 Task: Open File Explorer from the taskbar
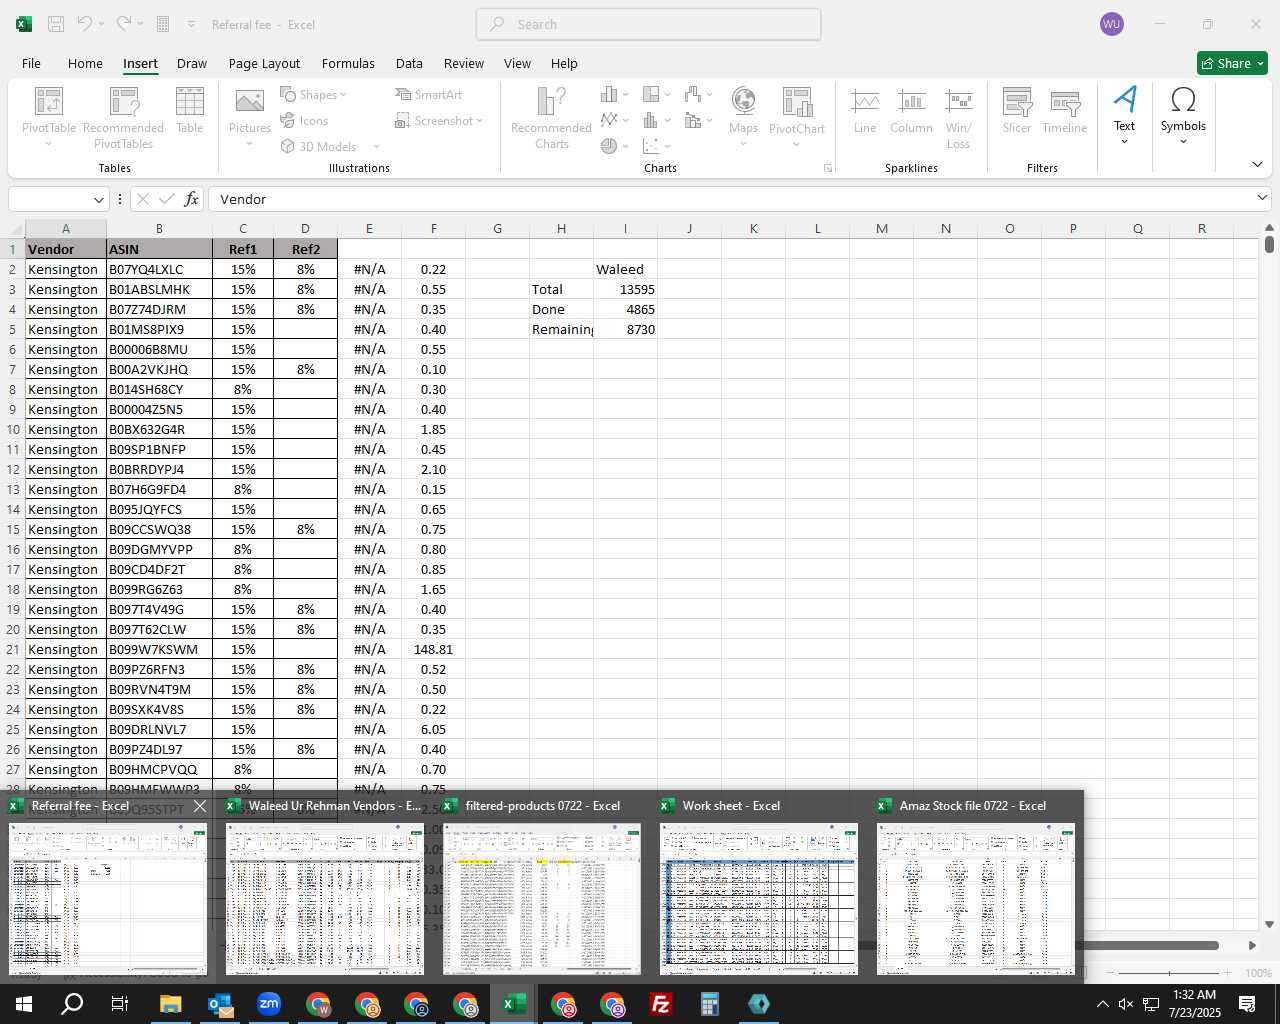(170, 1004)
